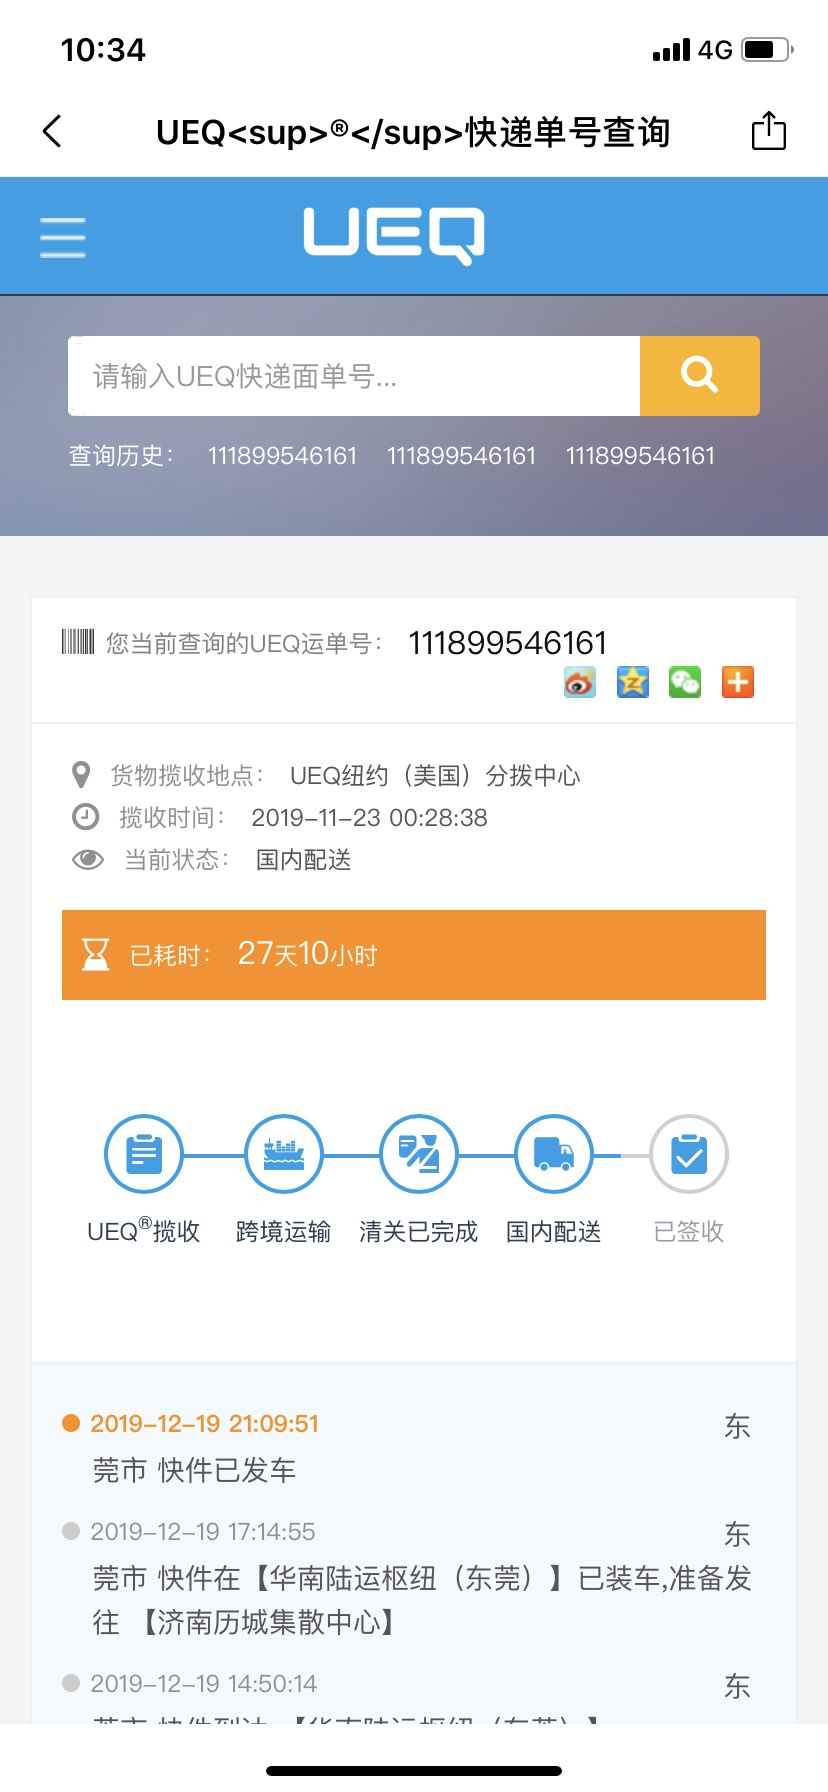Image resolution: width=828 pixels, height=1792 pixels.
Task: Tap tracking entry 2019-12-19 21:09:51
Action: pos(205,1424)
